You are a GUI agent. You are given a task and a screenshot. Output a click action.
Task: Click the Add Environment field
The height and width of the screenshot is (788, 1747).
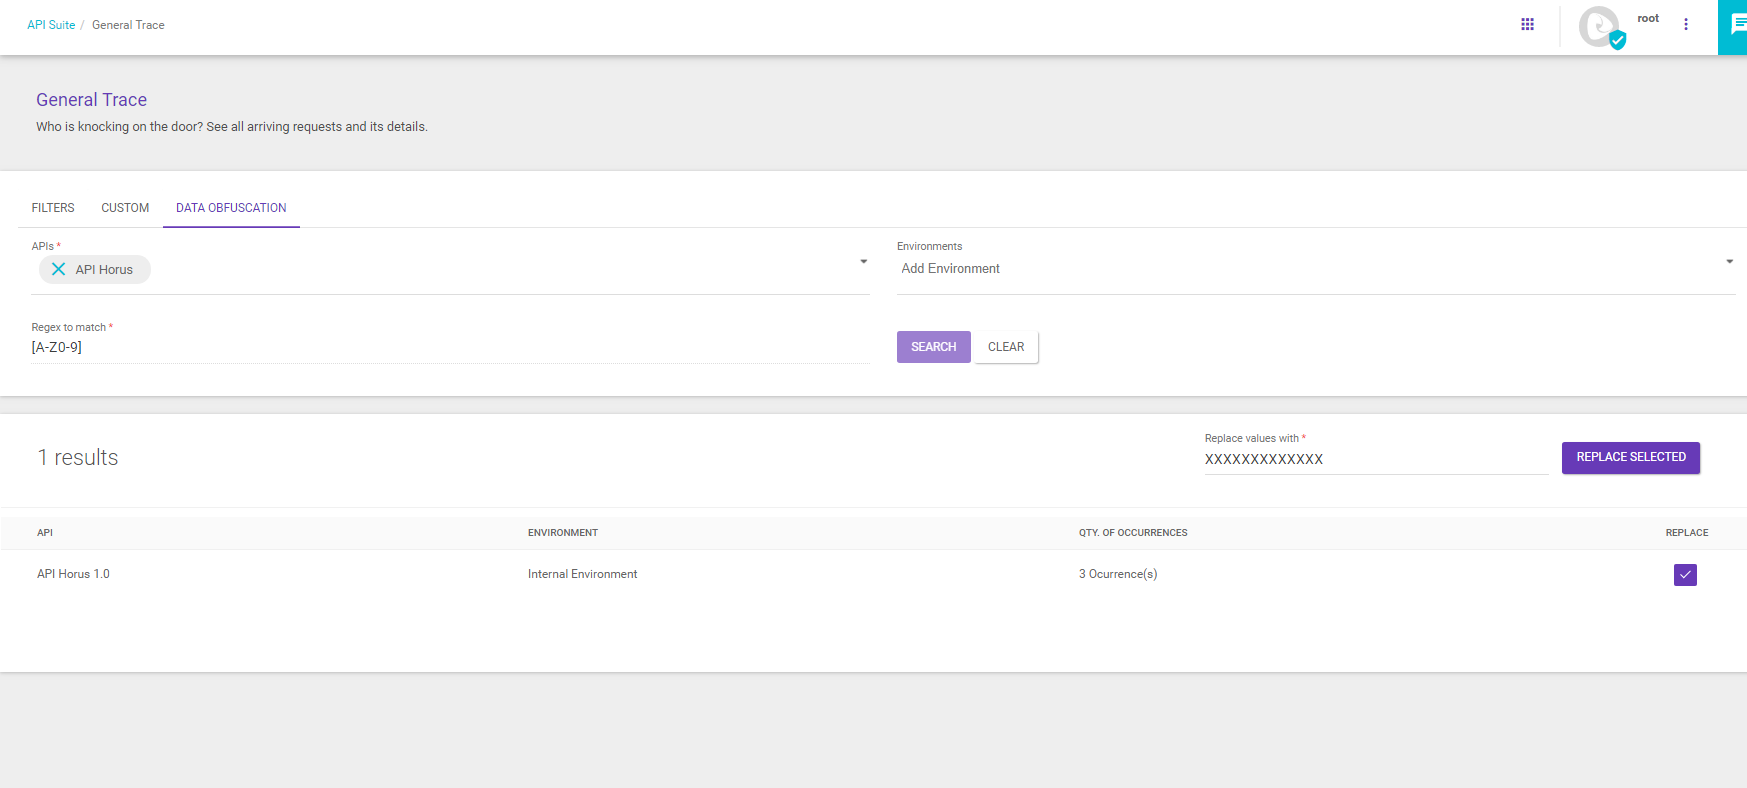1300,269
